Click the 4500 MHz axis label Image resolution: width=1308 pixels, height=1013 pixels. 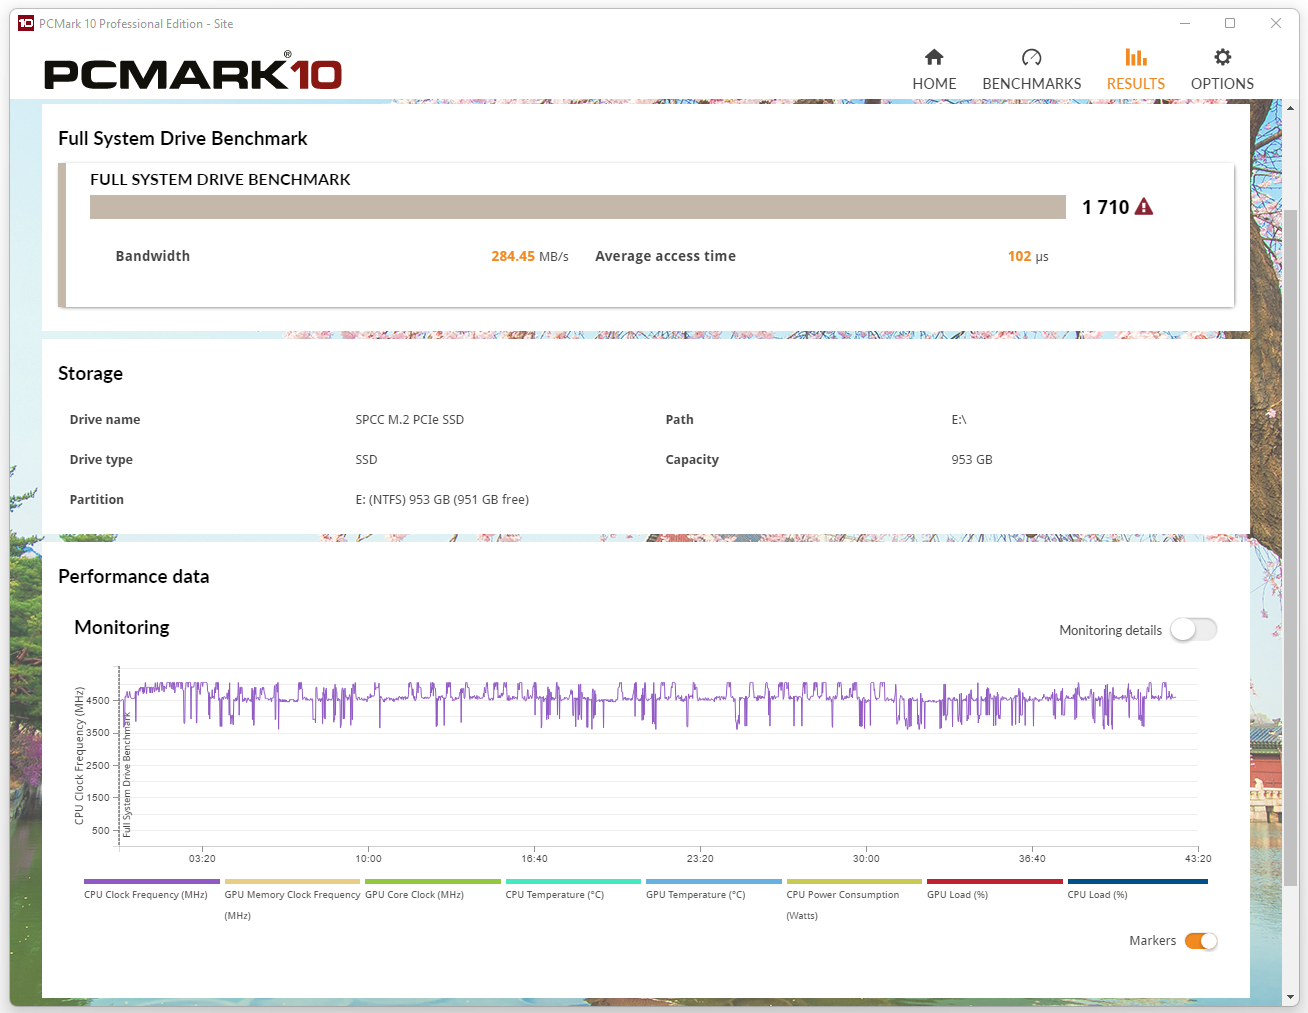click(98, 700)
